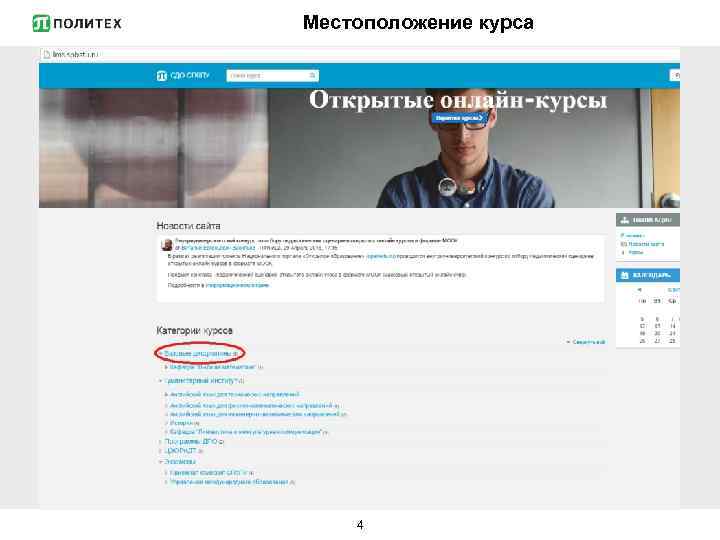Collapse the arrow beside the last top-level category
This screenshot has height=540, width=720.
click(x=161, y=461)
